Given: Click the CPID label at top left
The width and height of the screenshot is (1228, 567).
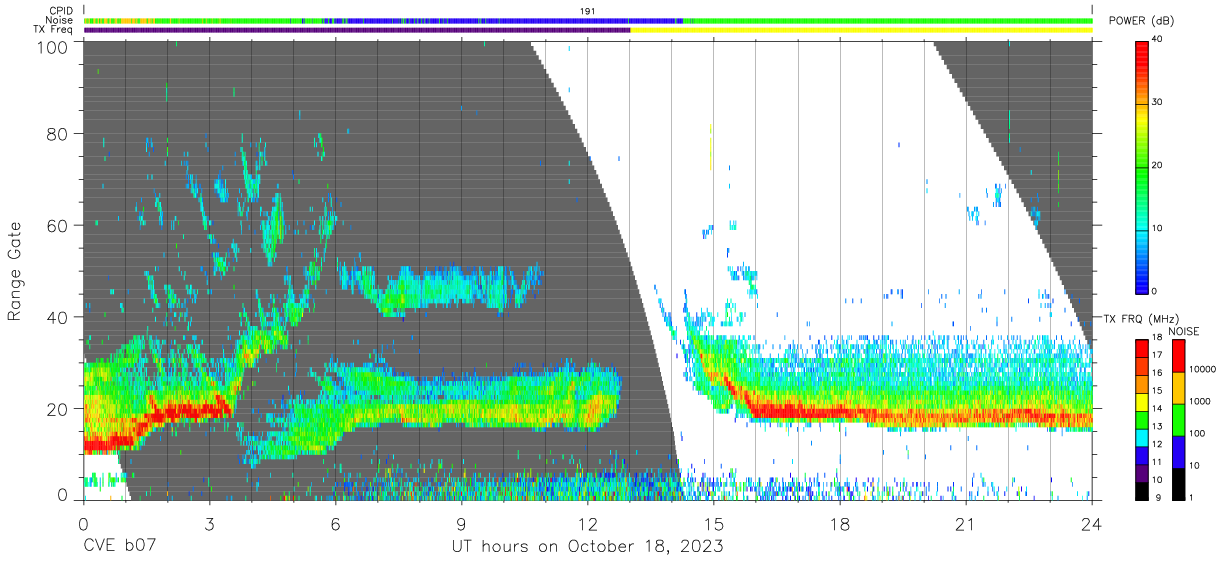Looking at the screenshot, I should [60, 10].
